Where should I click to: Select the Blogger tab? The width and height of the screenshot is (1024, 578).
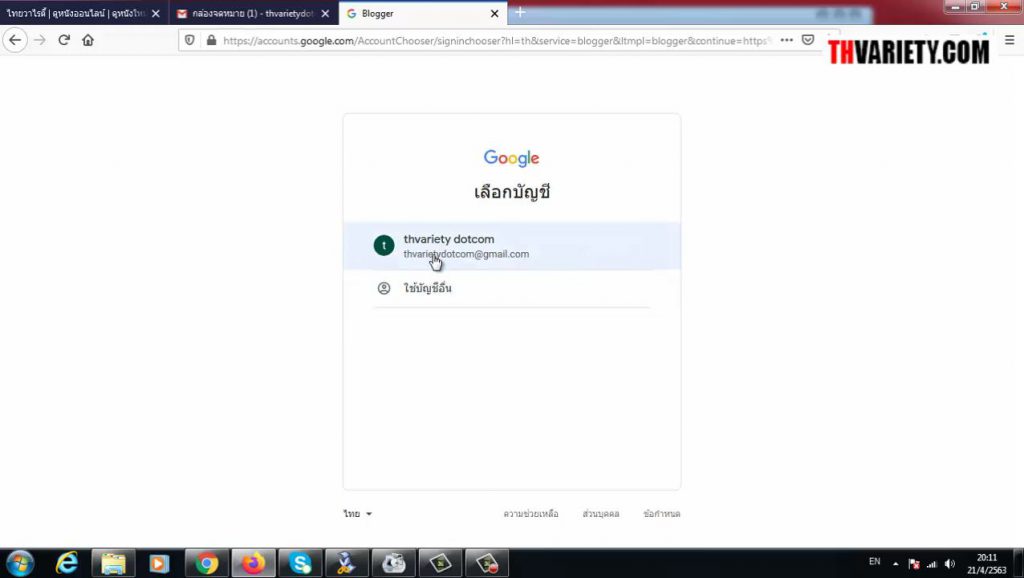click(x=423, y=13)
